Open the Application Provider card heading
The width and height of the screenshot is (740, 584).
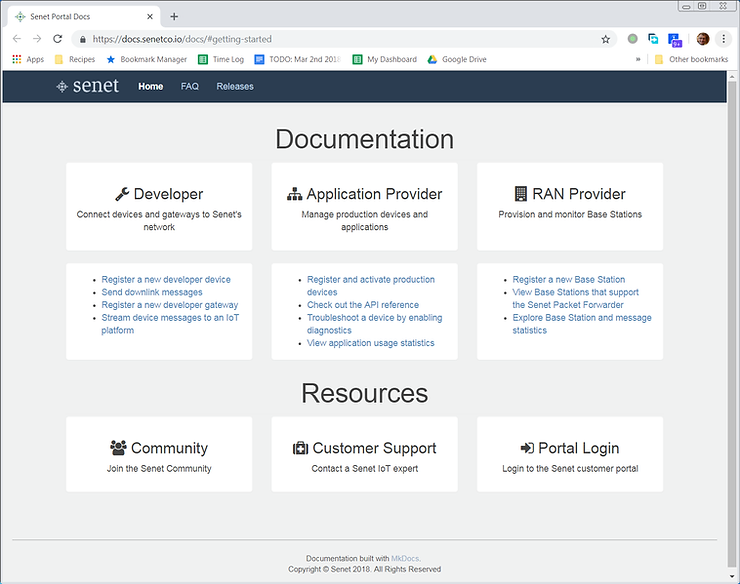[374, 194]
